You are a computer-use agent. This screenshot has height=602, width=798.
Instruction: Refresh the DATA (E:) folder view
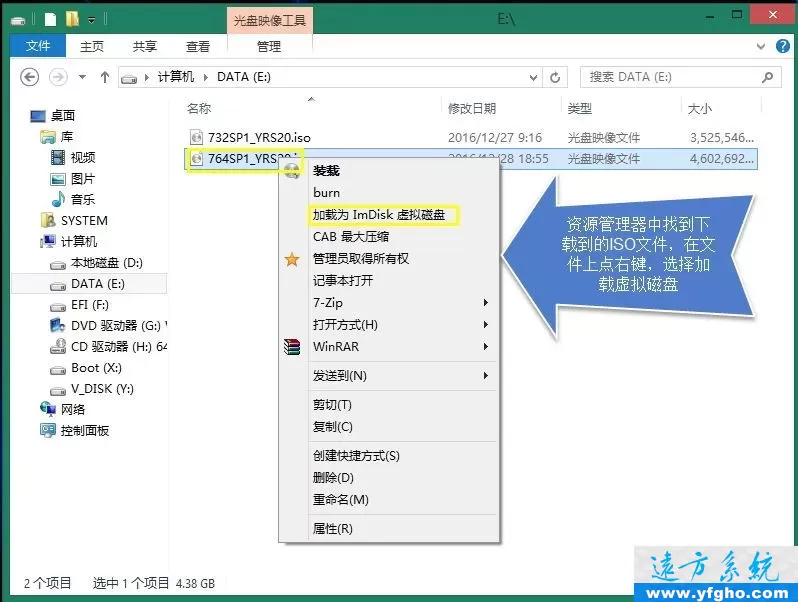click(555, 77)
